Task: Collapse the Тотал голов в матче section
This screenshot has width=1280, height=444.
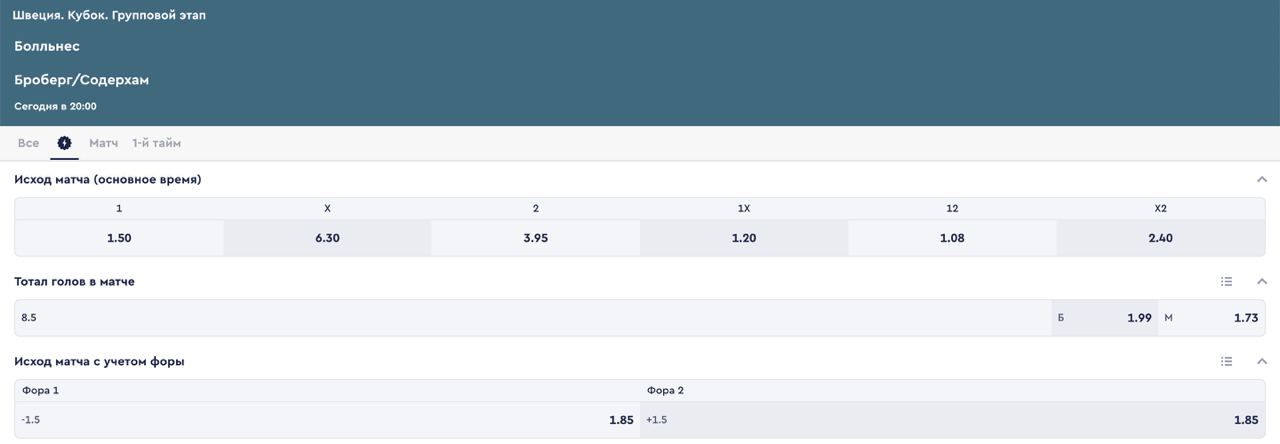Action: pos(1262,282)
